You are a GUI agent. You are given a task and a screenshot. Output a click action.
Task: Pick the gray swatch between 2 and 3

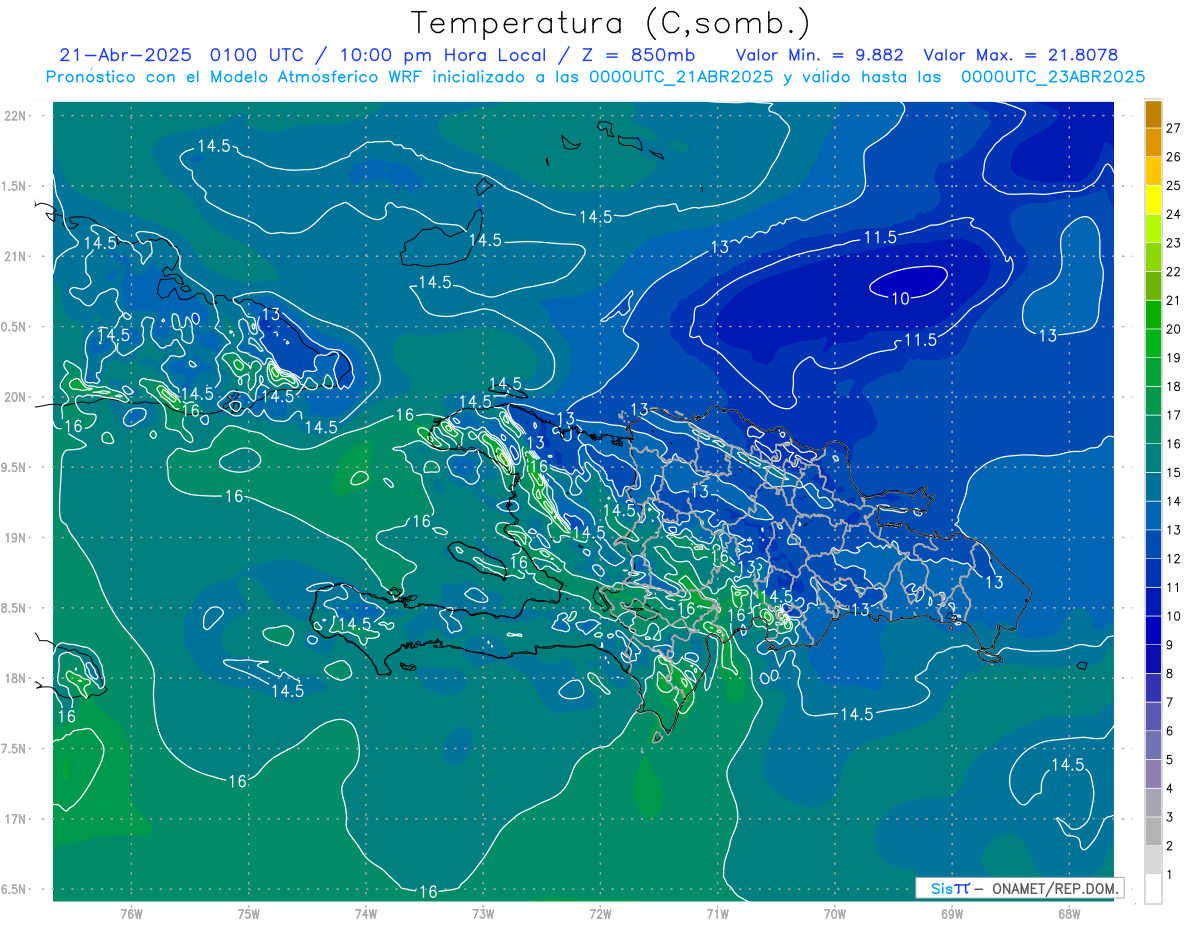click(1154, 831)
